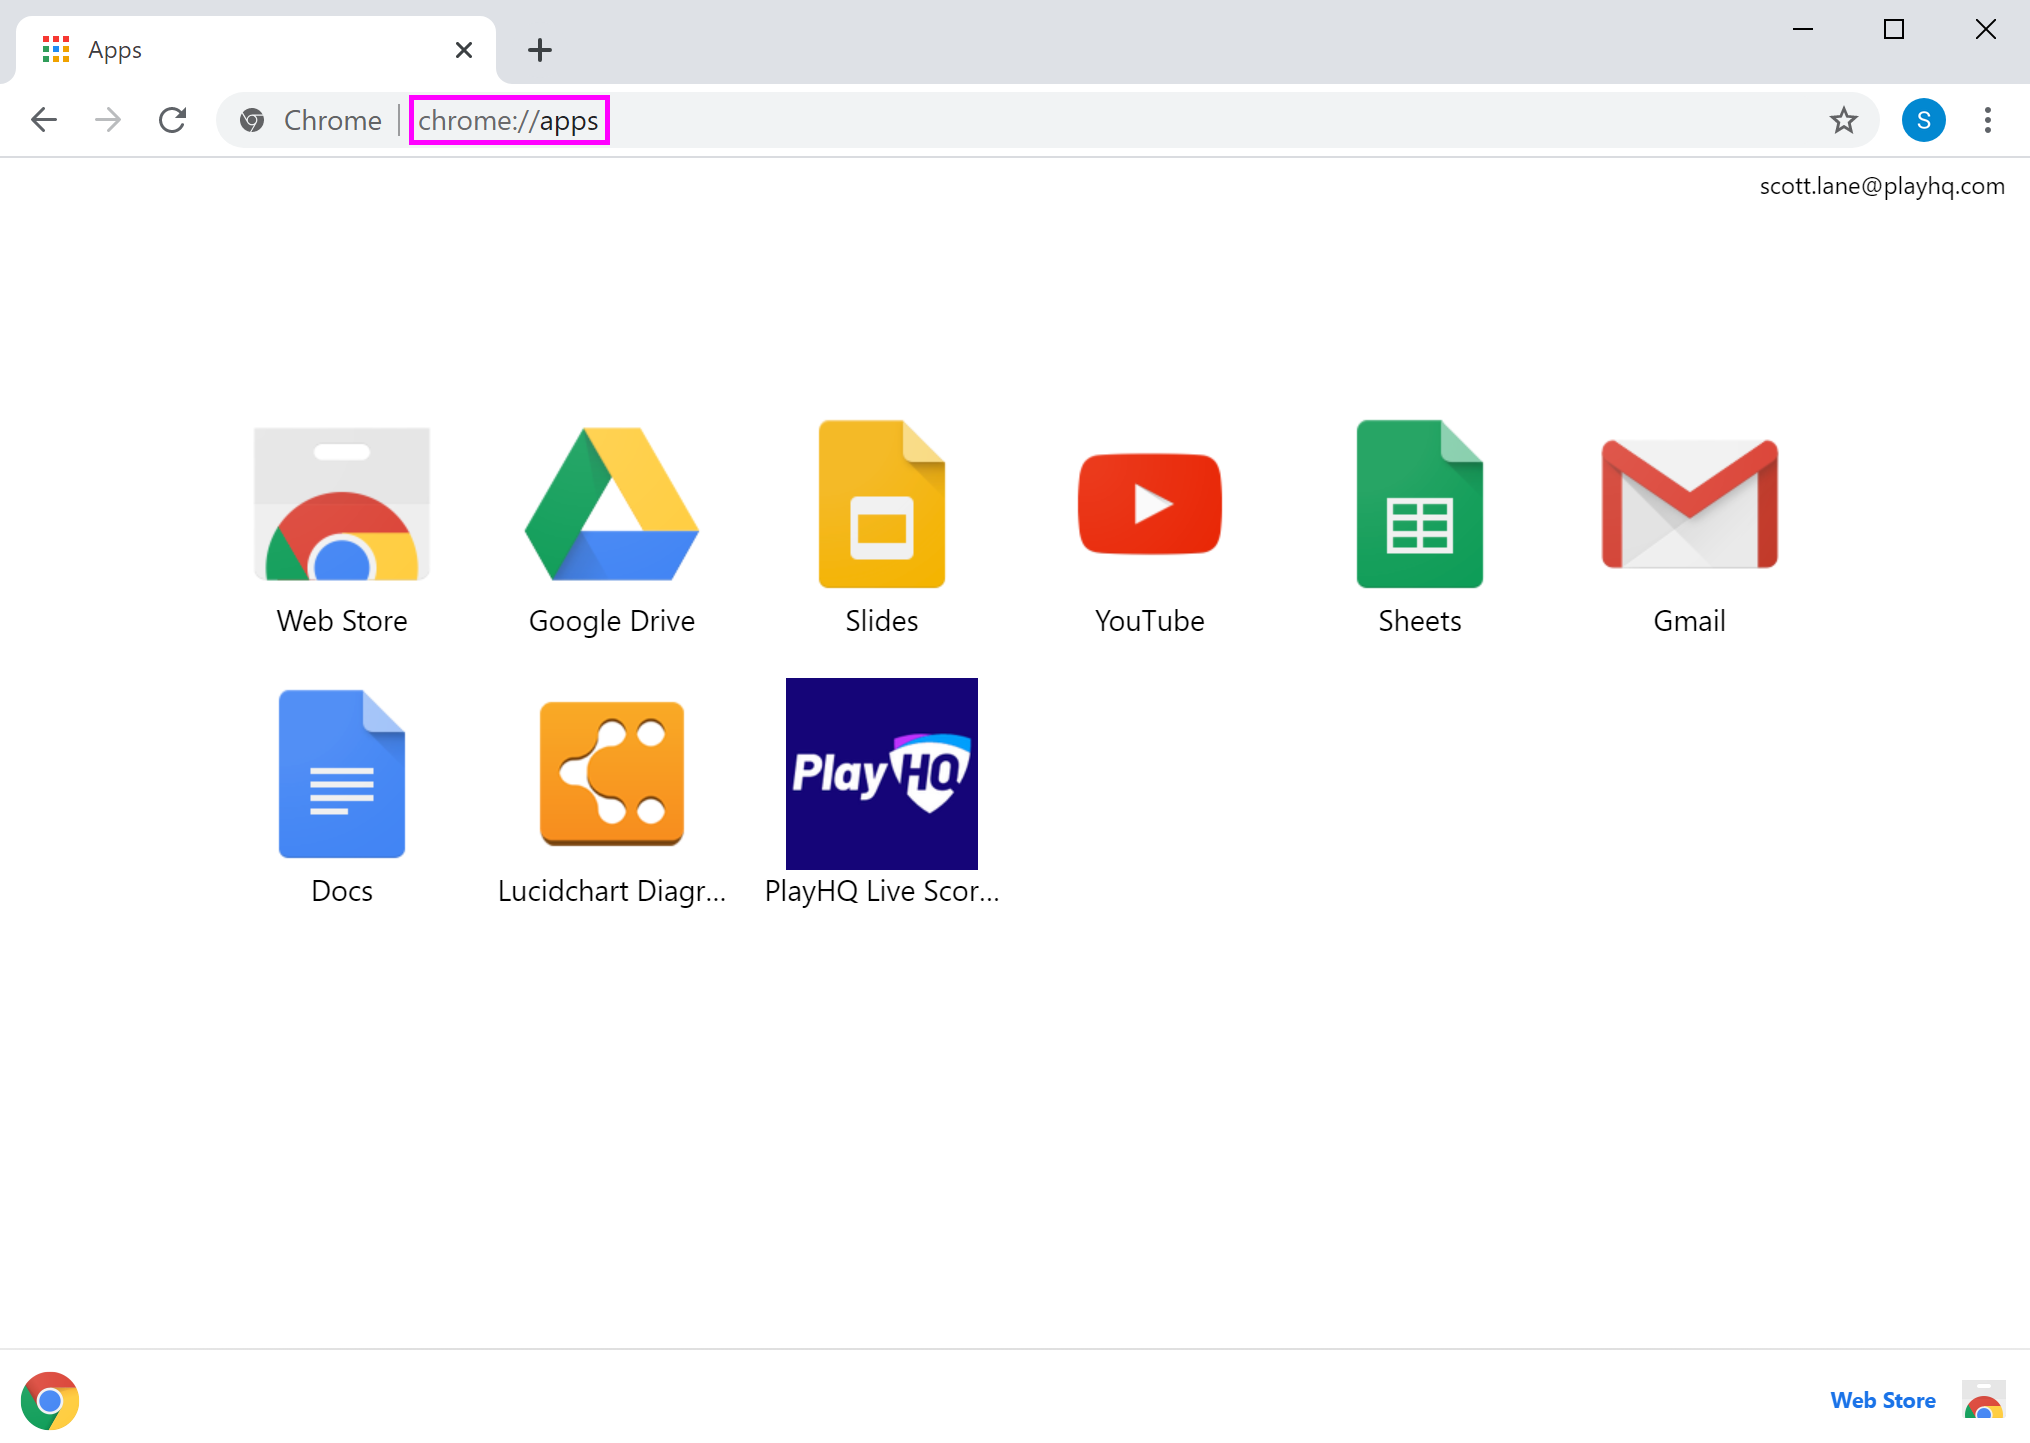Bookmark this page with star icon
2030x1443 pixels.
1843,121
